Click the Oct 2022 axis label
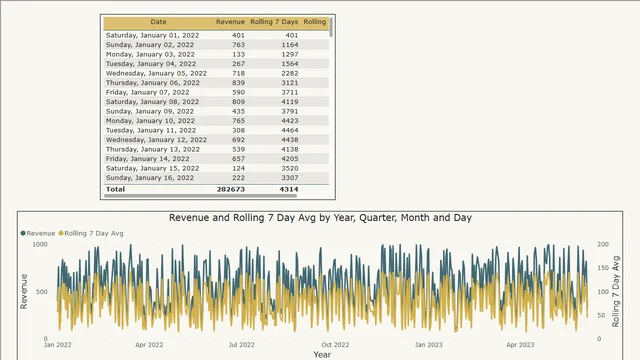640x360 pixels. click(335, 345)
